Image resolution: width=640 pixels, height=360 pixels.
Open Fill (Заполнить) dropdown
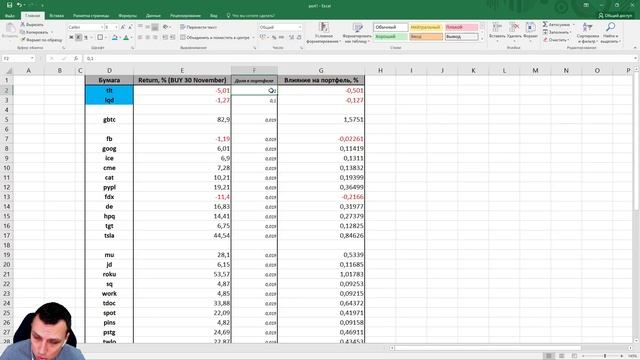click(x=556, y=32)
